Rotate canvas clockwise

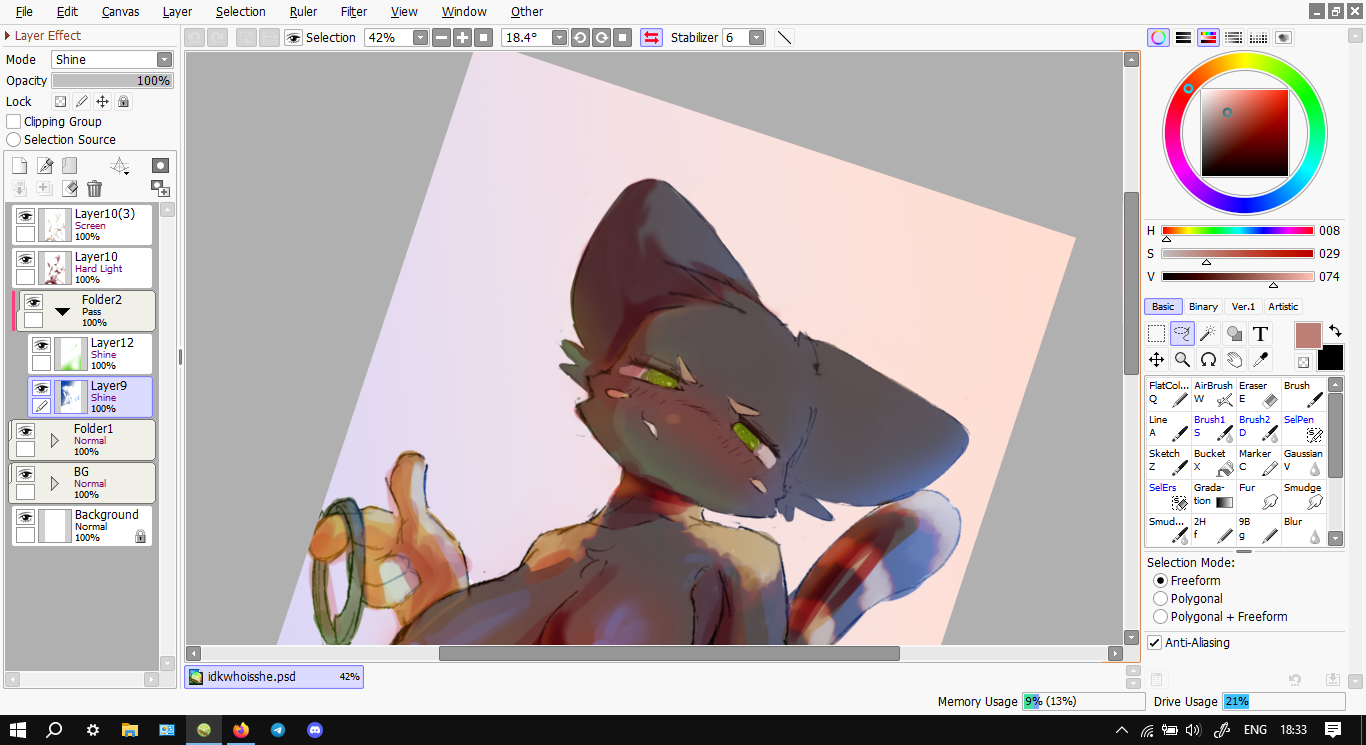(x=602, y=37)
